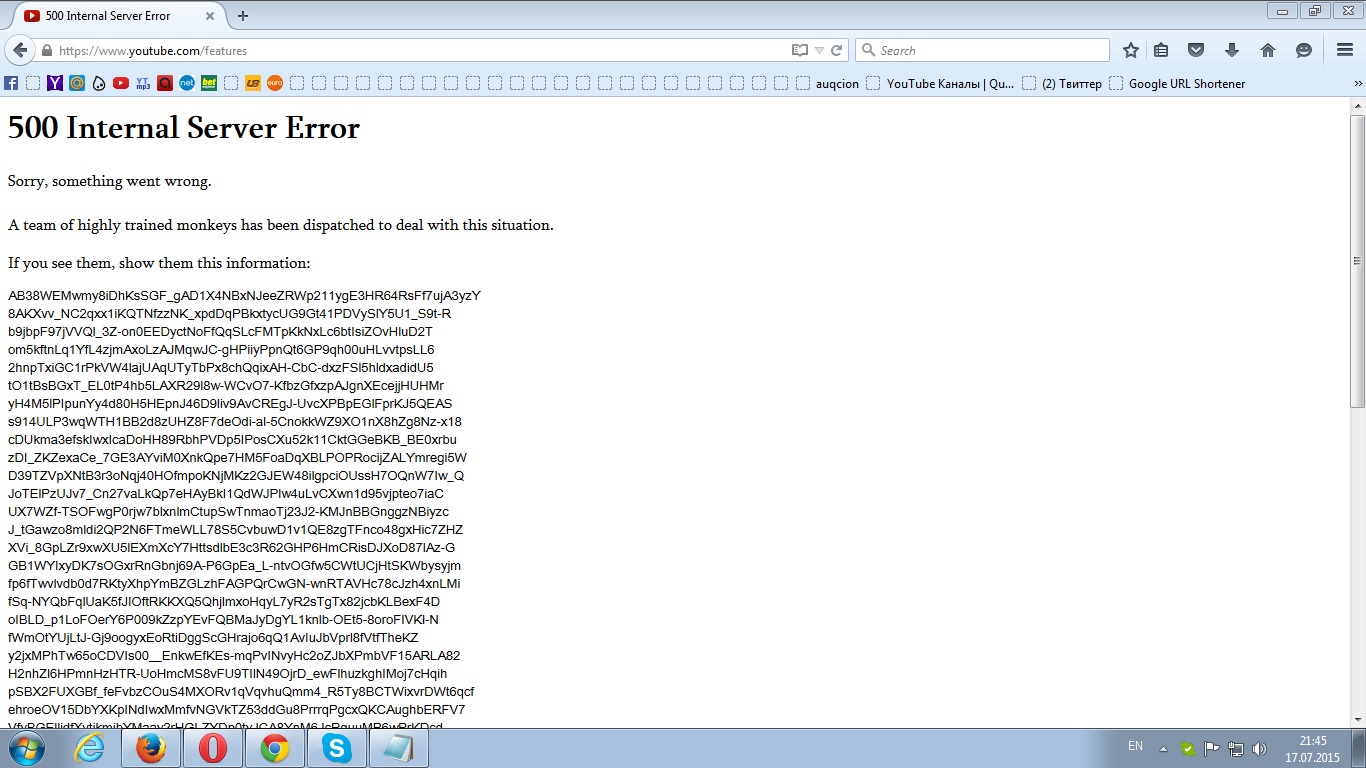Click the highly trained monkeys sentence
Viewport: 1366px width, 768px height.
pos(281,225)
